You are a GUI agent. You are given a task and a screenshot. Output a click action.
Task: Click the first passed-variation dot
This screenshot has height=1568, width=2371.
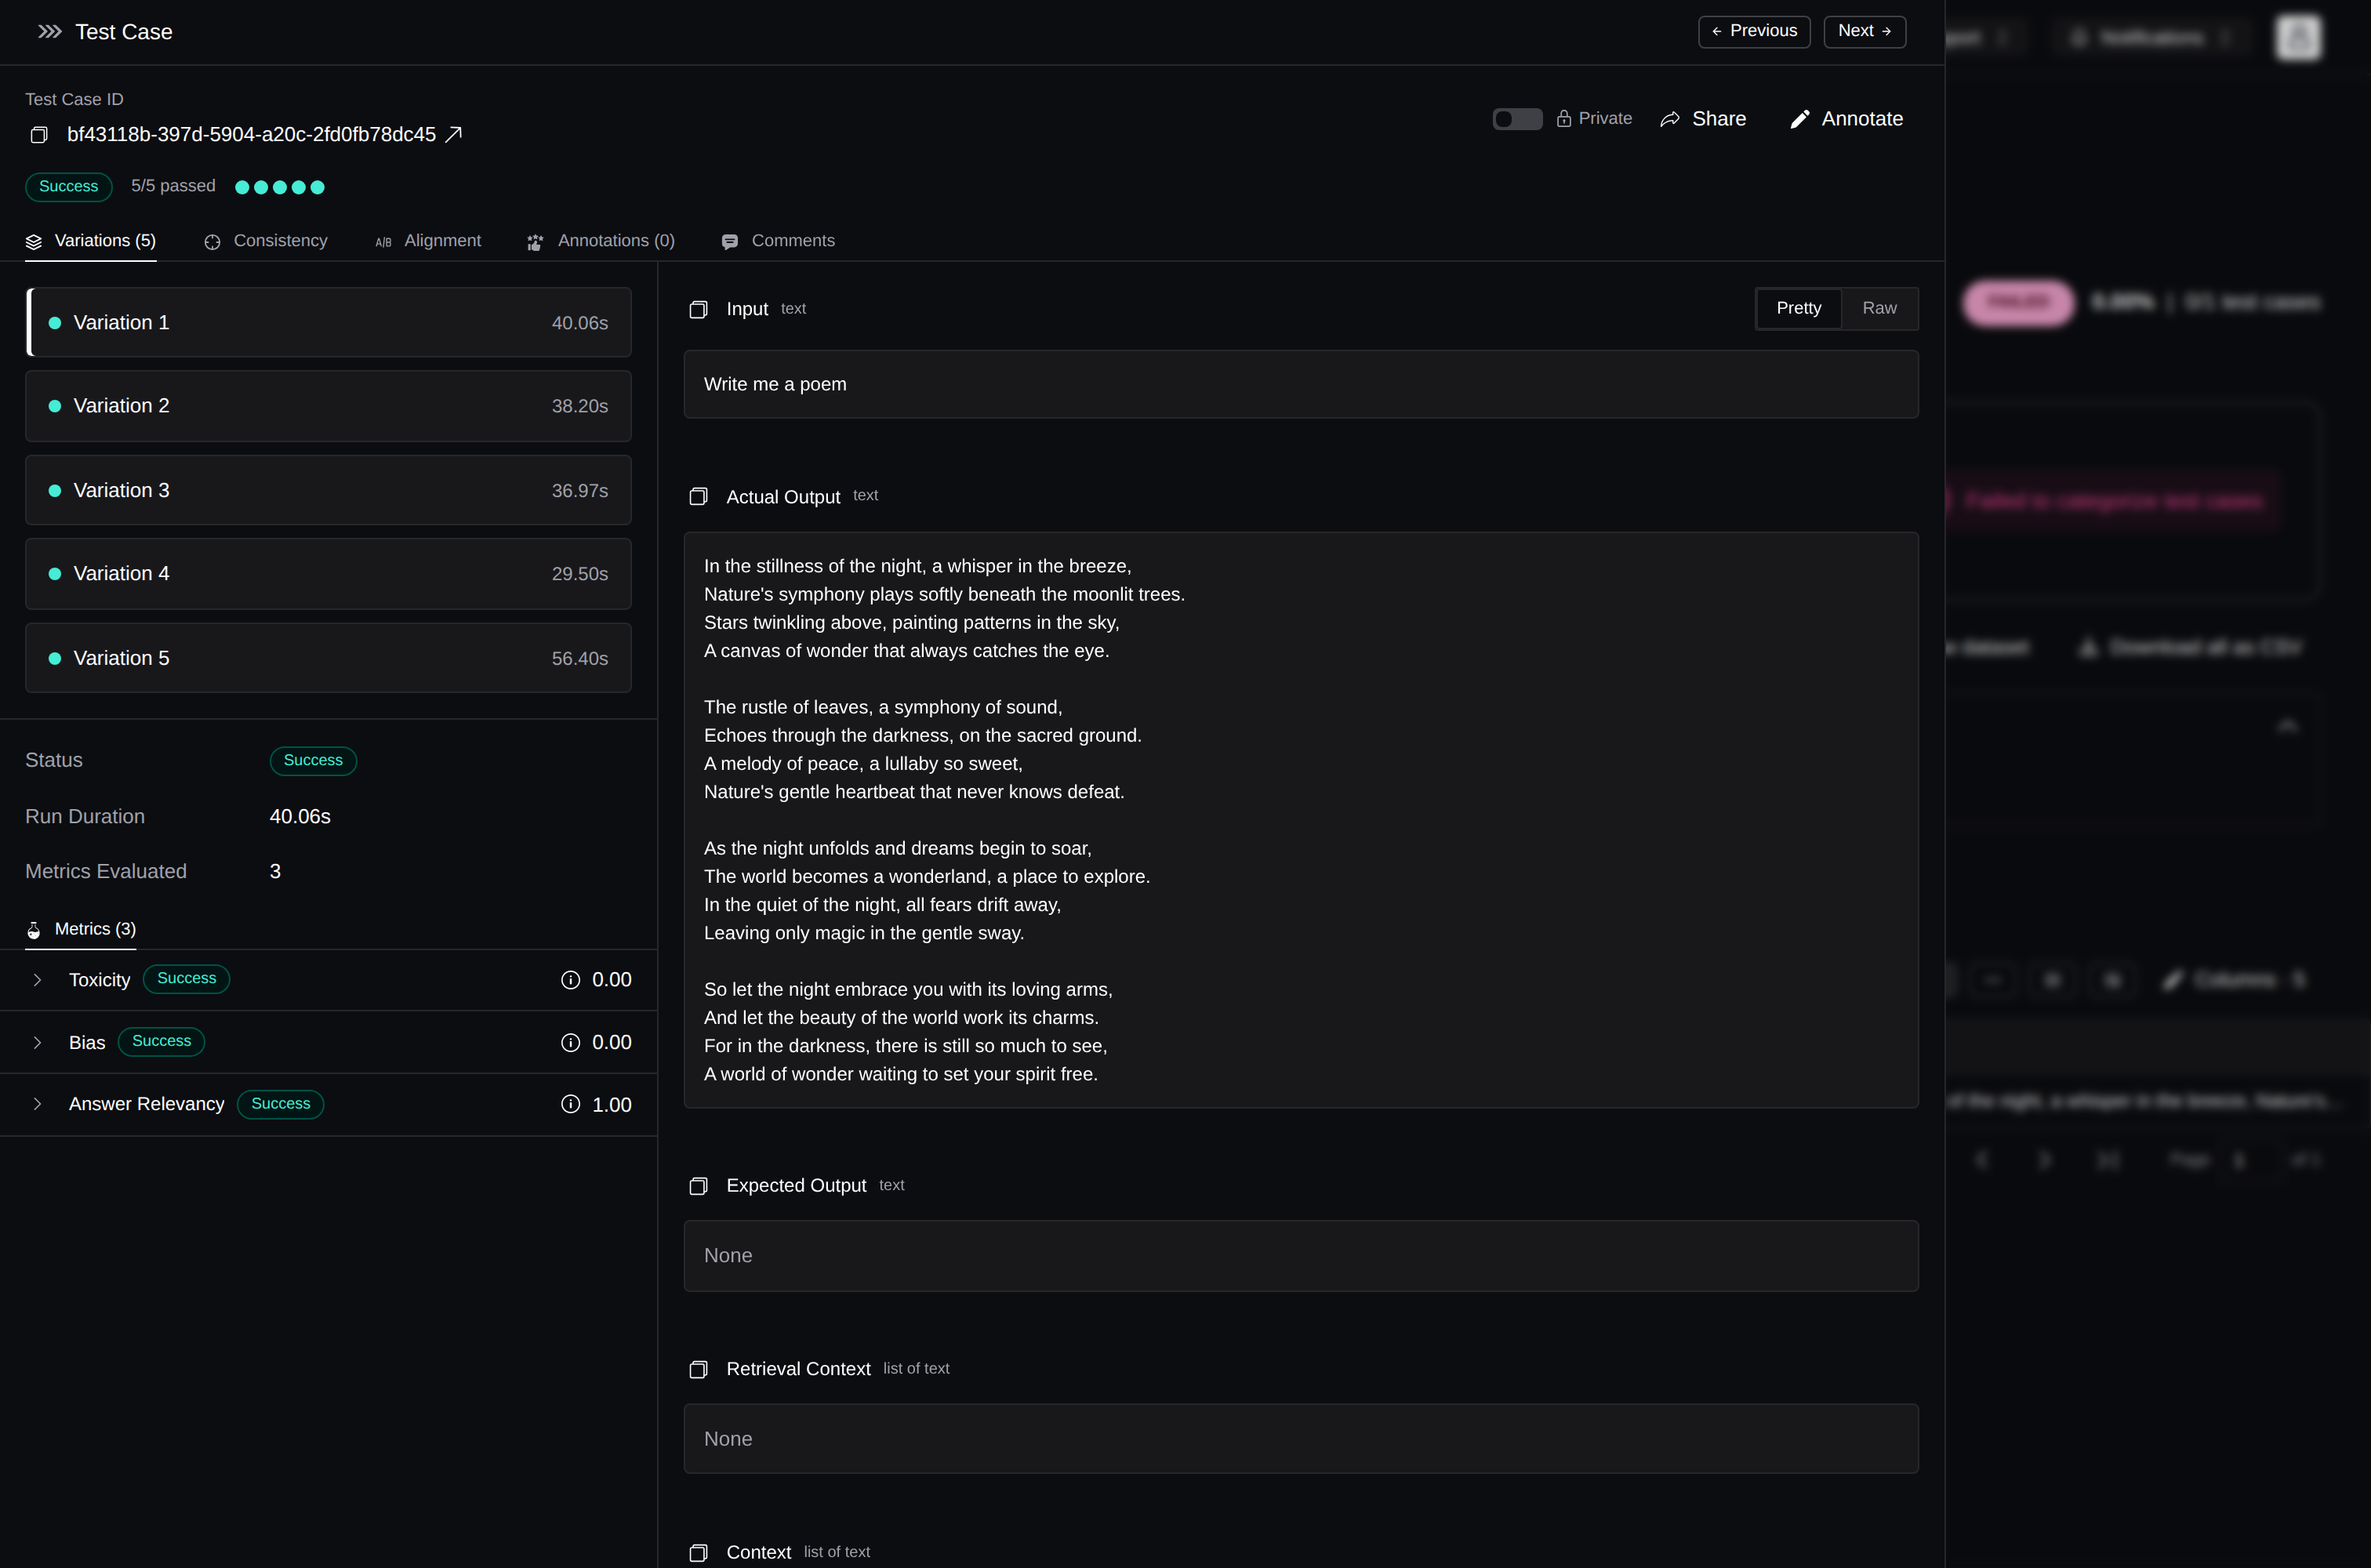pos(242,187)
